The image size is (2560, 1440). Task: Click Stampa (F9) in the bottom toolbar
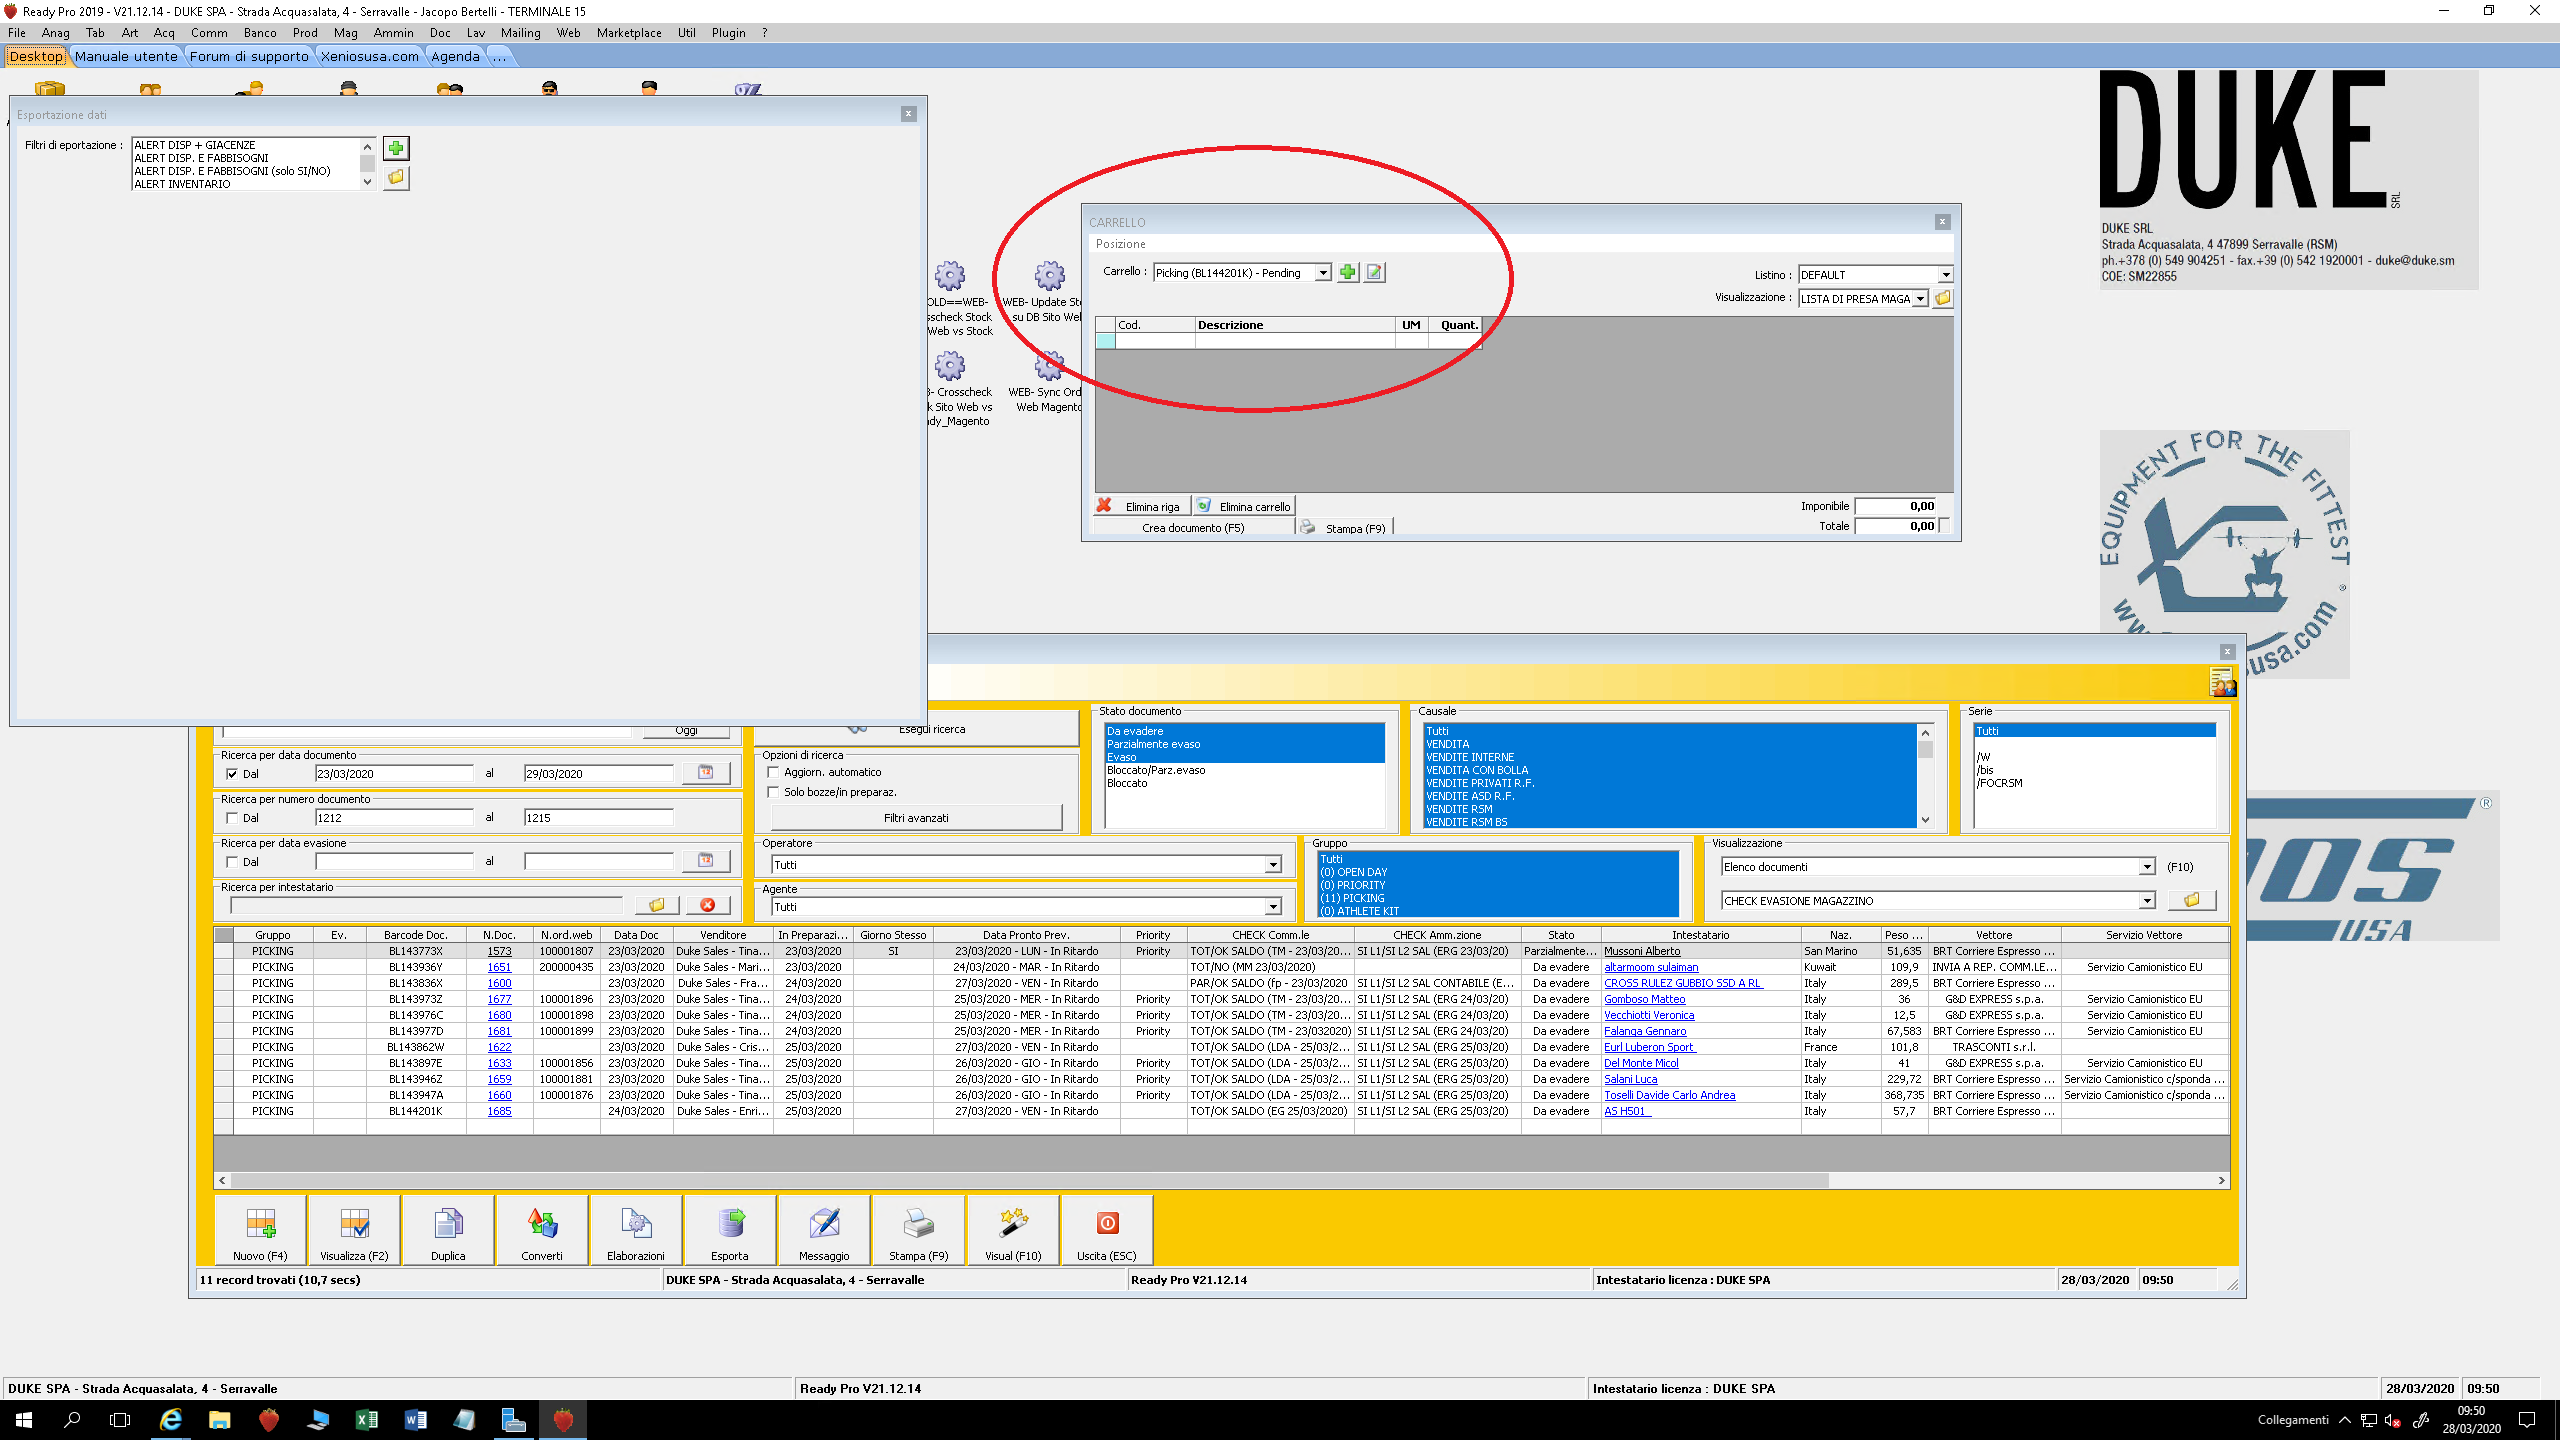pos(918,1231)
